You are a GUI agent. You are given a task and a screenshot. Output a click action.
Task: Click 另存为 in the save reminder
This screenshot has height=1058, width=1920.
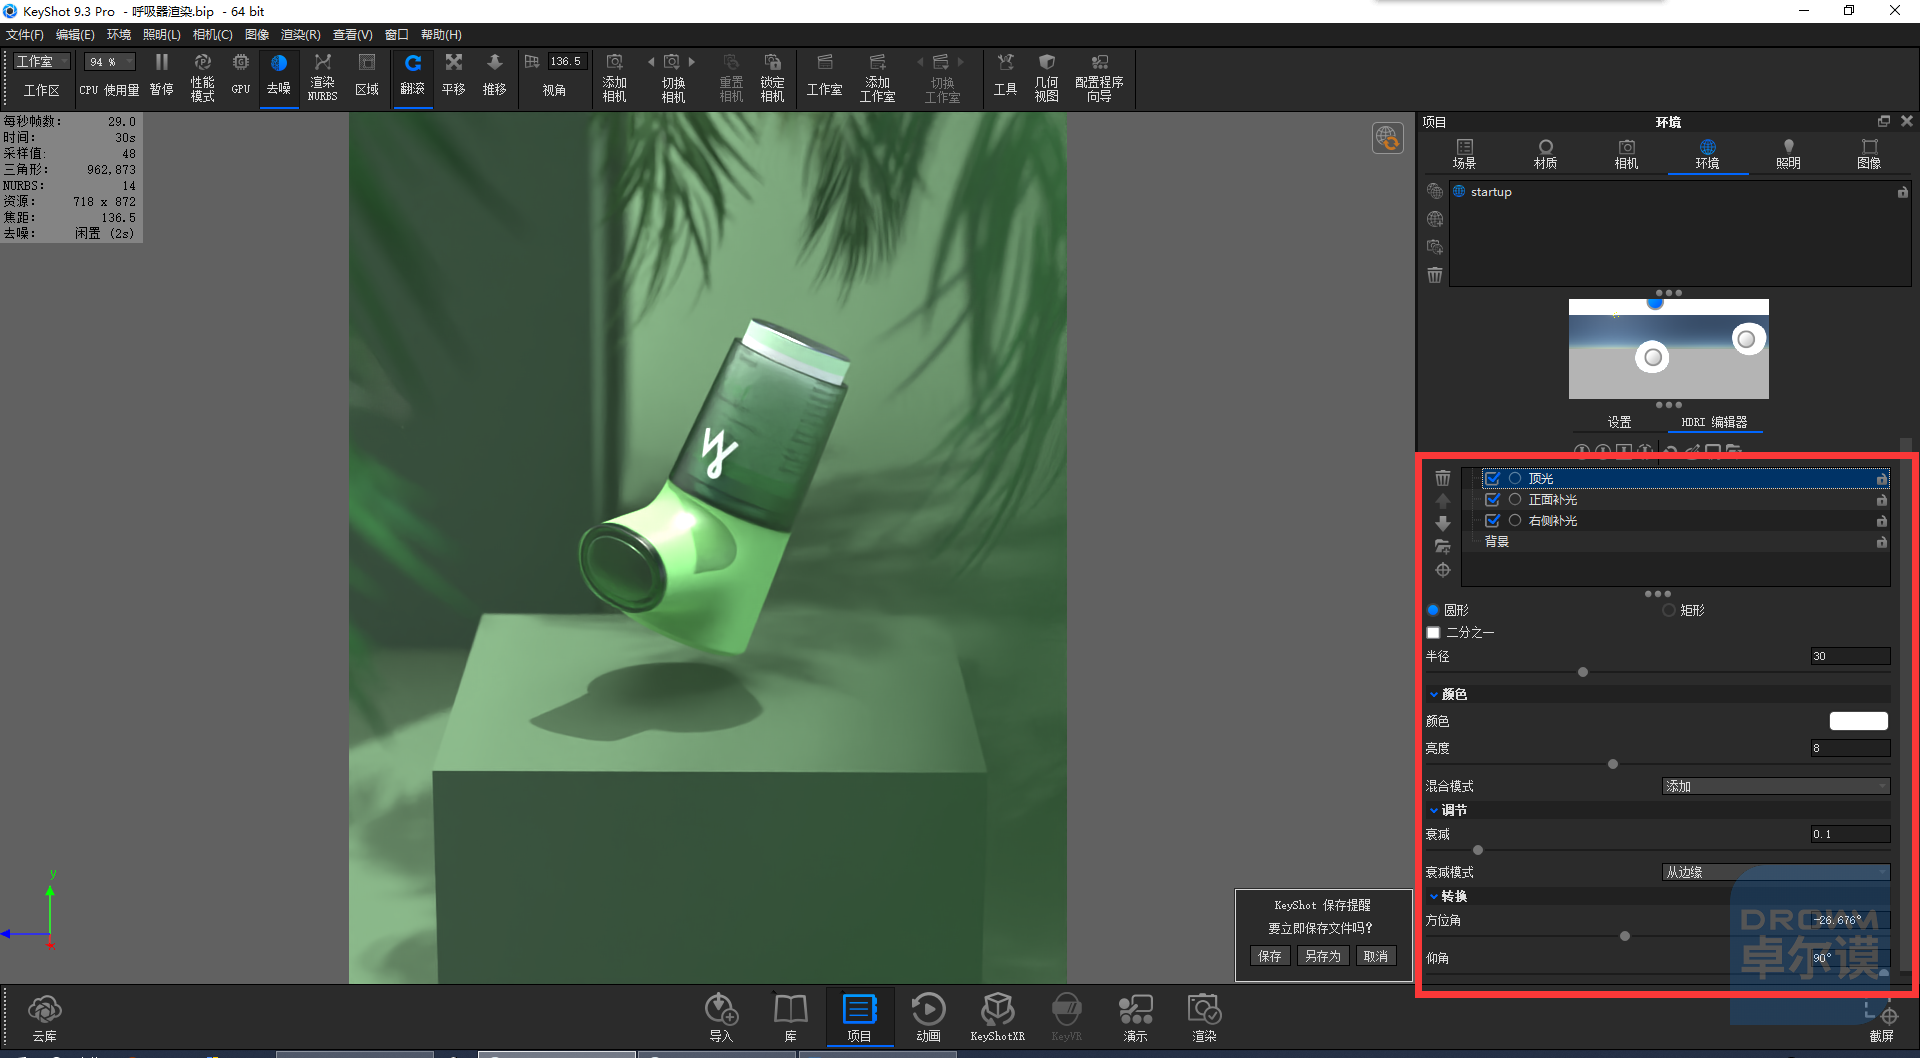1323,957
